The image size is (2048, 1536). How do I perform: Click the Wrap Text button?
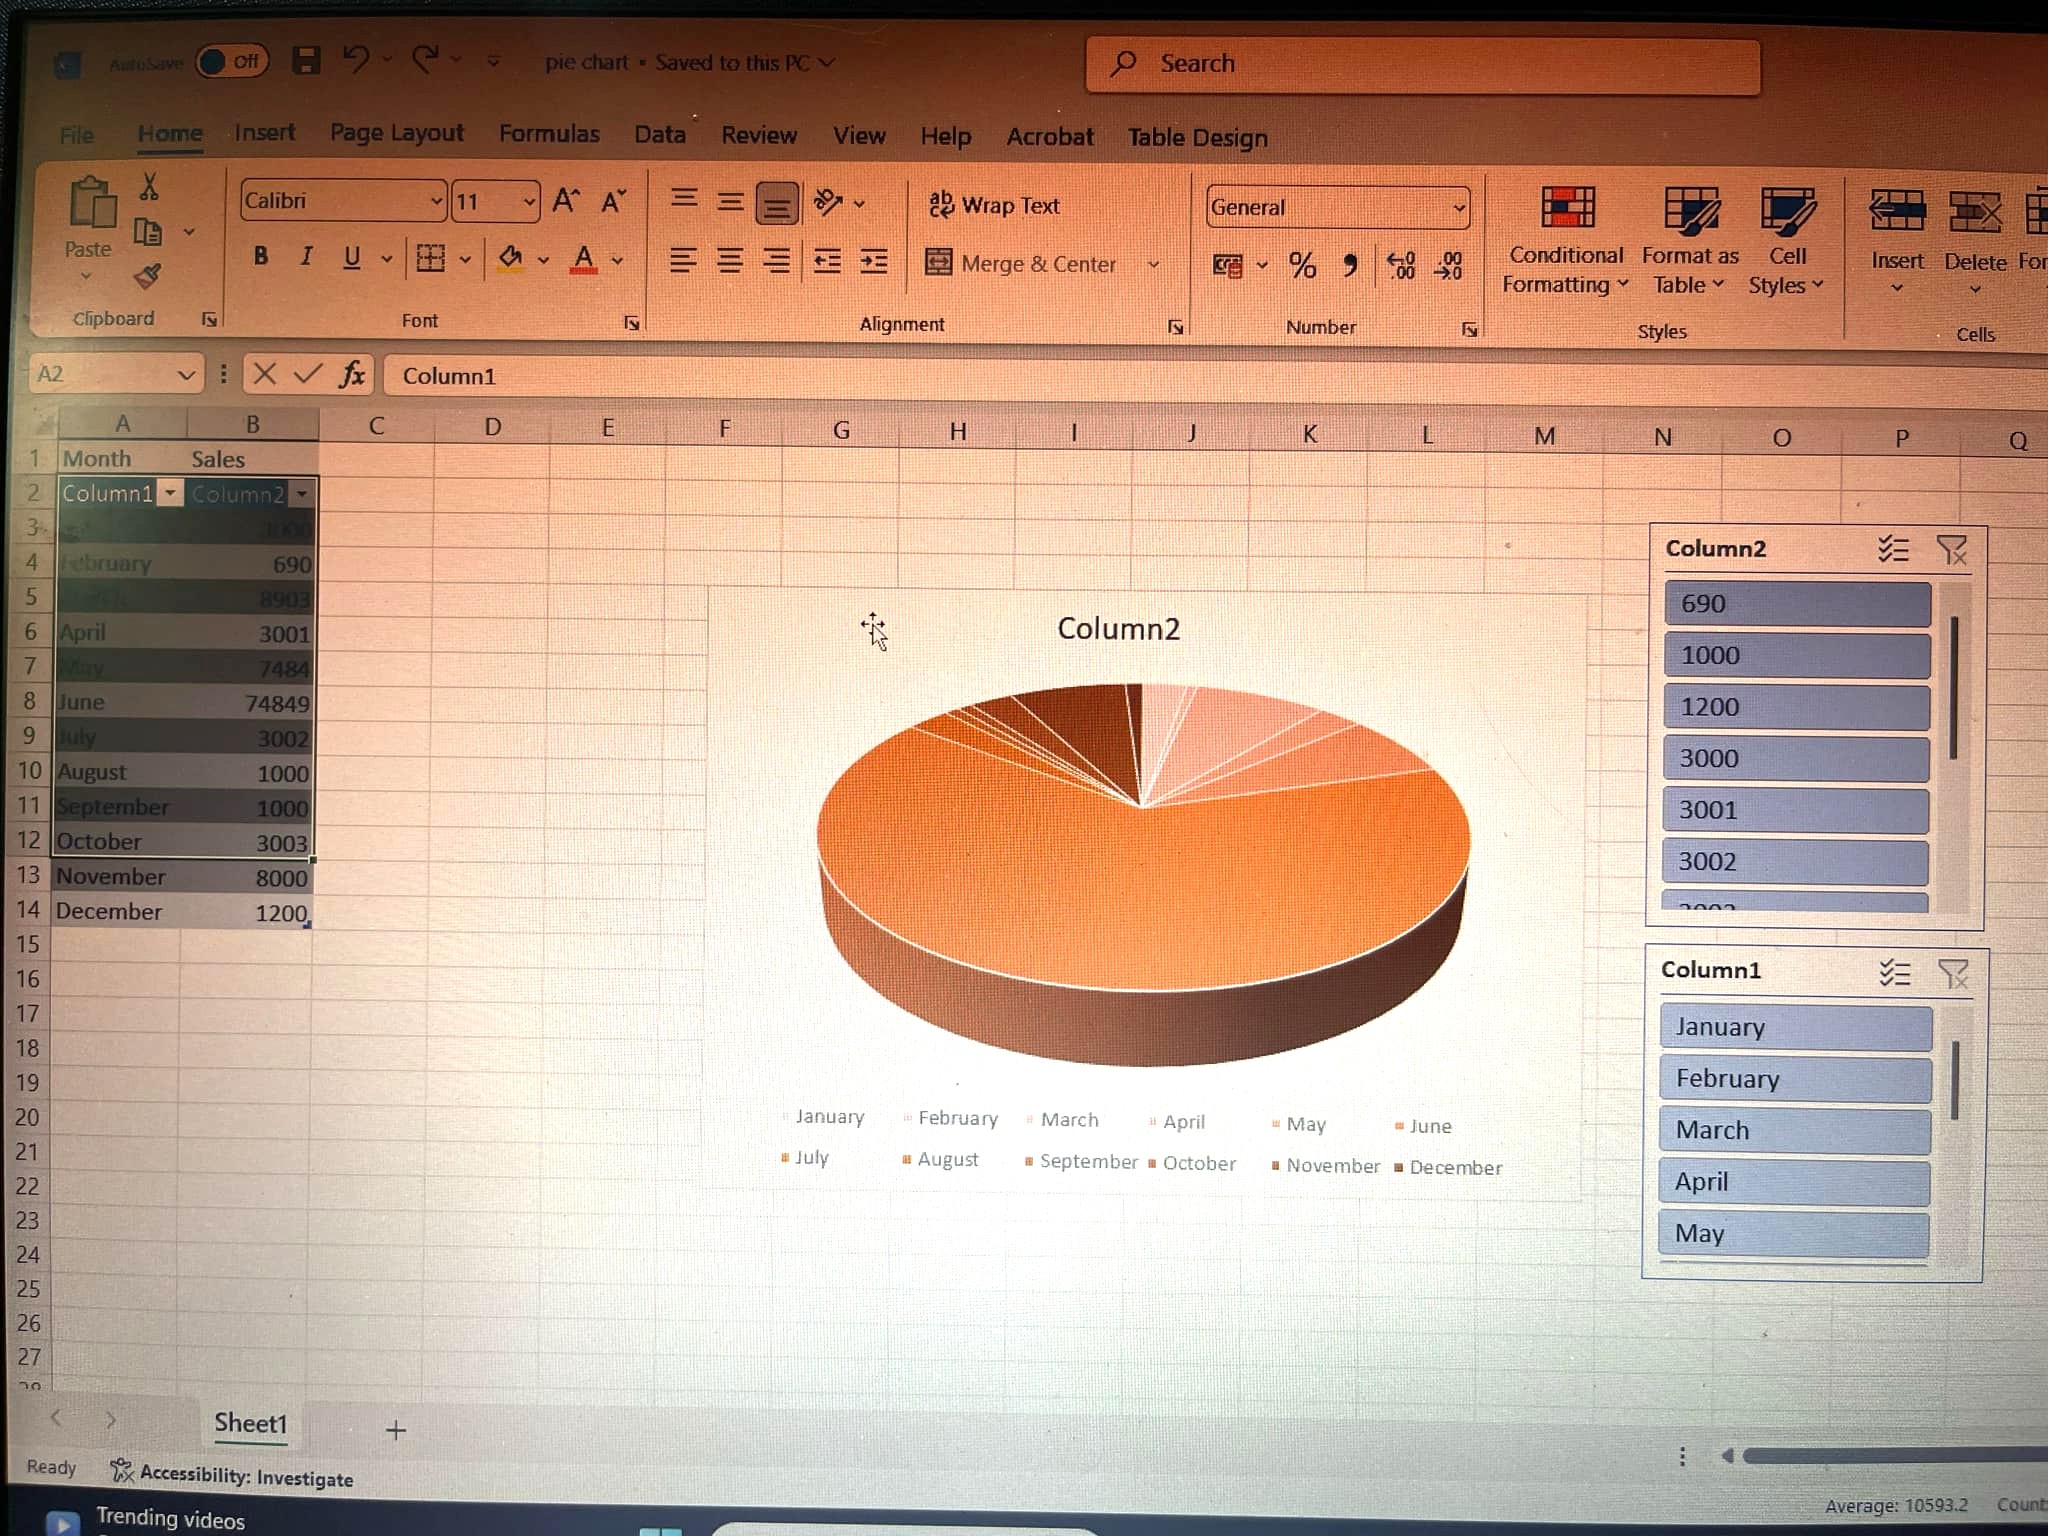click(x=994, y=205)
